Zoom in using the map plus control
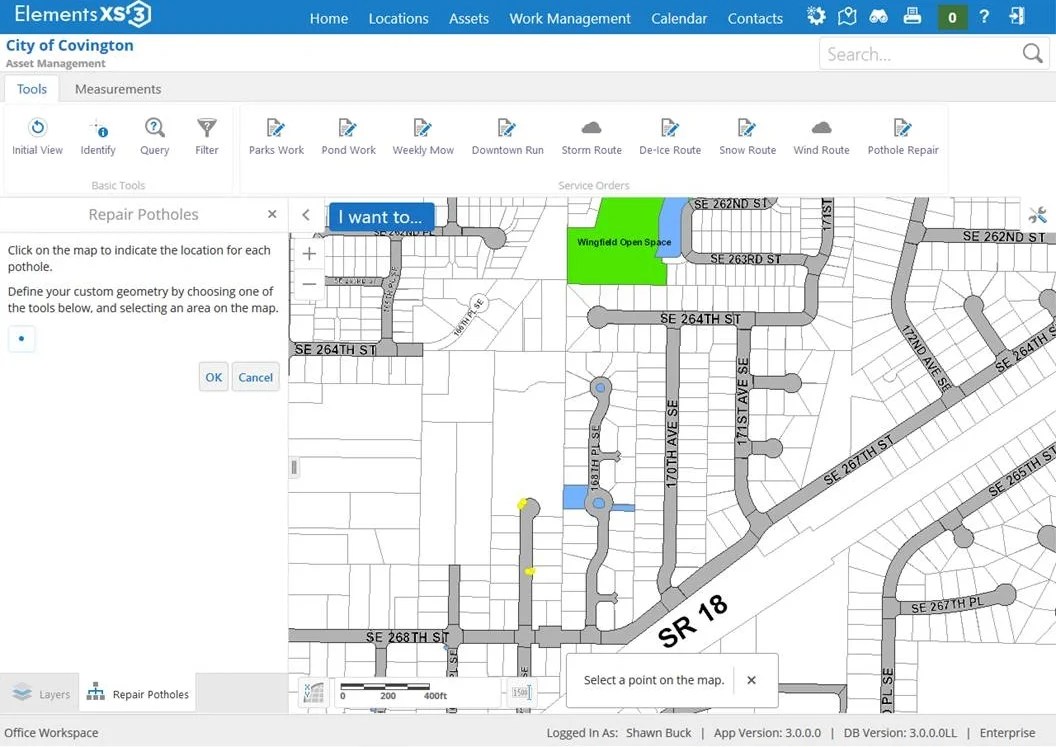Screen dimensions: 1056x747 [x=309, y=254]
